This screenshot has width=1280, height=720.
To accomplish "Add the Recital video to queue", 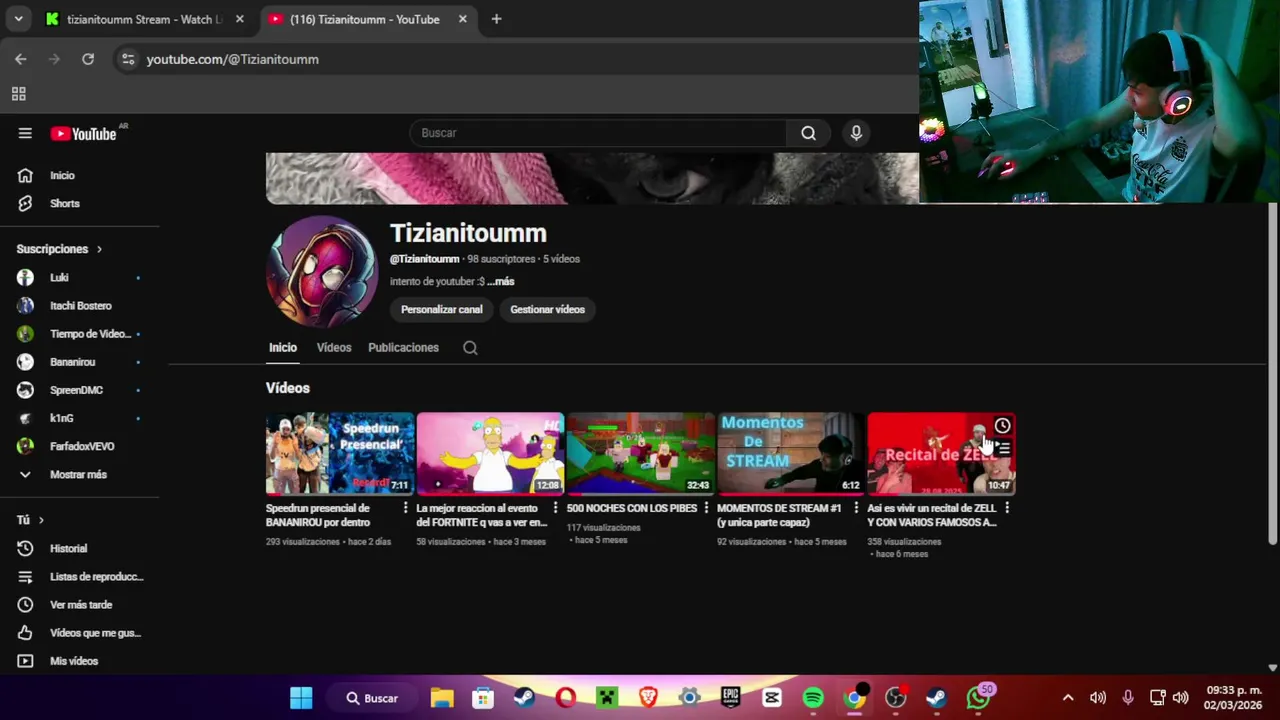I will pos(1003,449).
